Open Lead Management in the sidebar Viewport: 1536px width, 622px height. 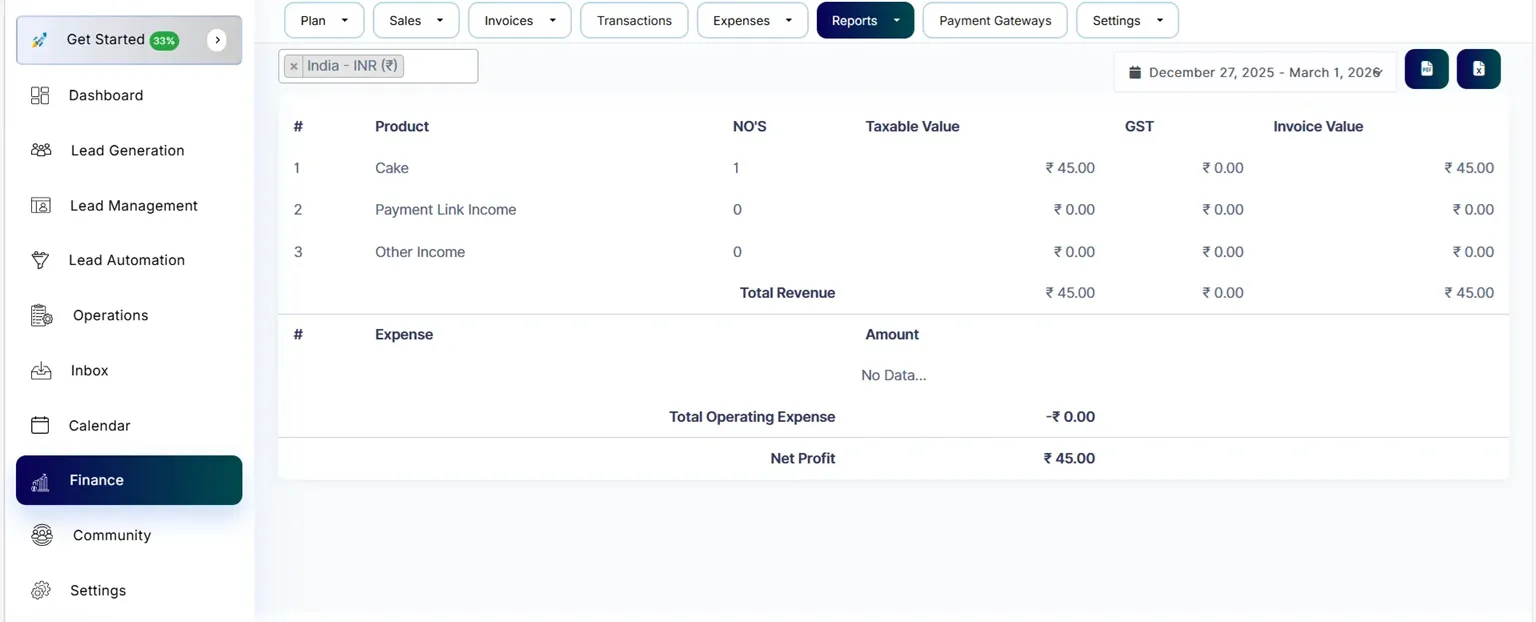133,205
